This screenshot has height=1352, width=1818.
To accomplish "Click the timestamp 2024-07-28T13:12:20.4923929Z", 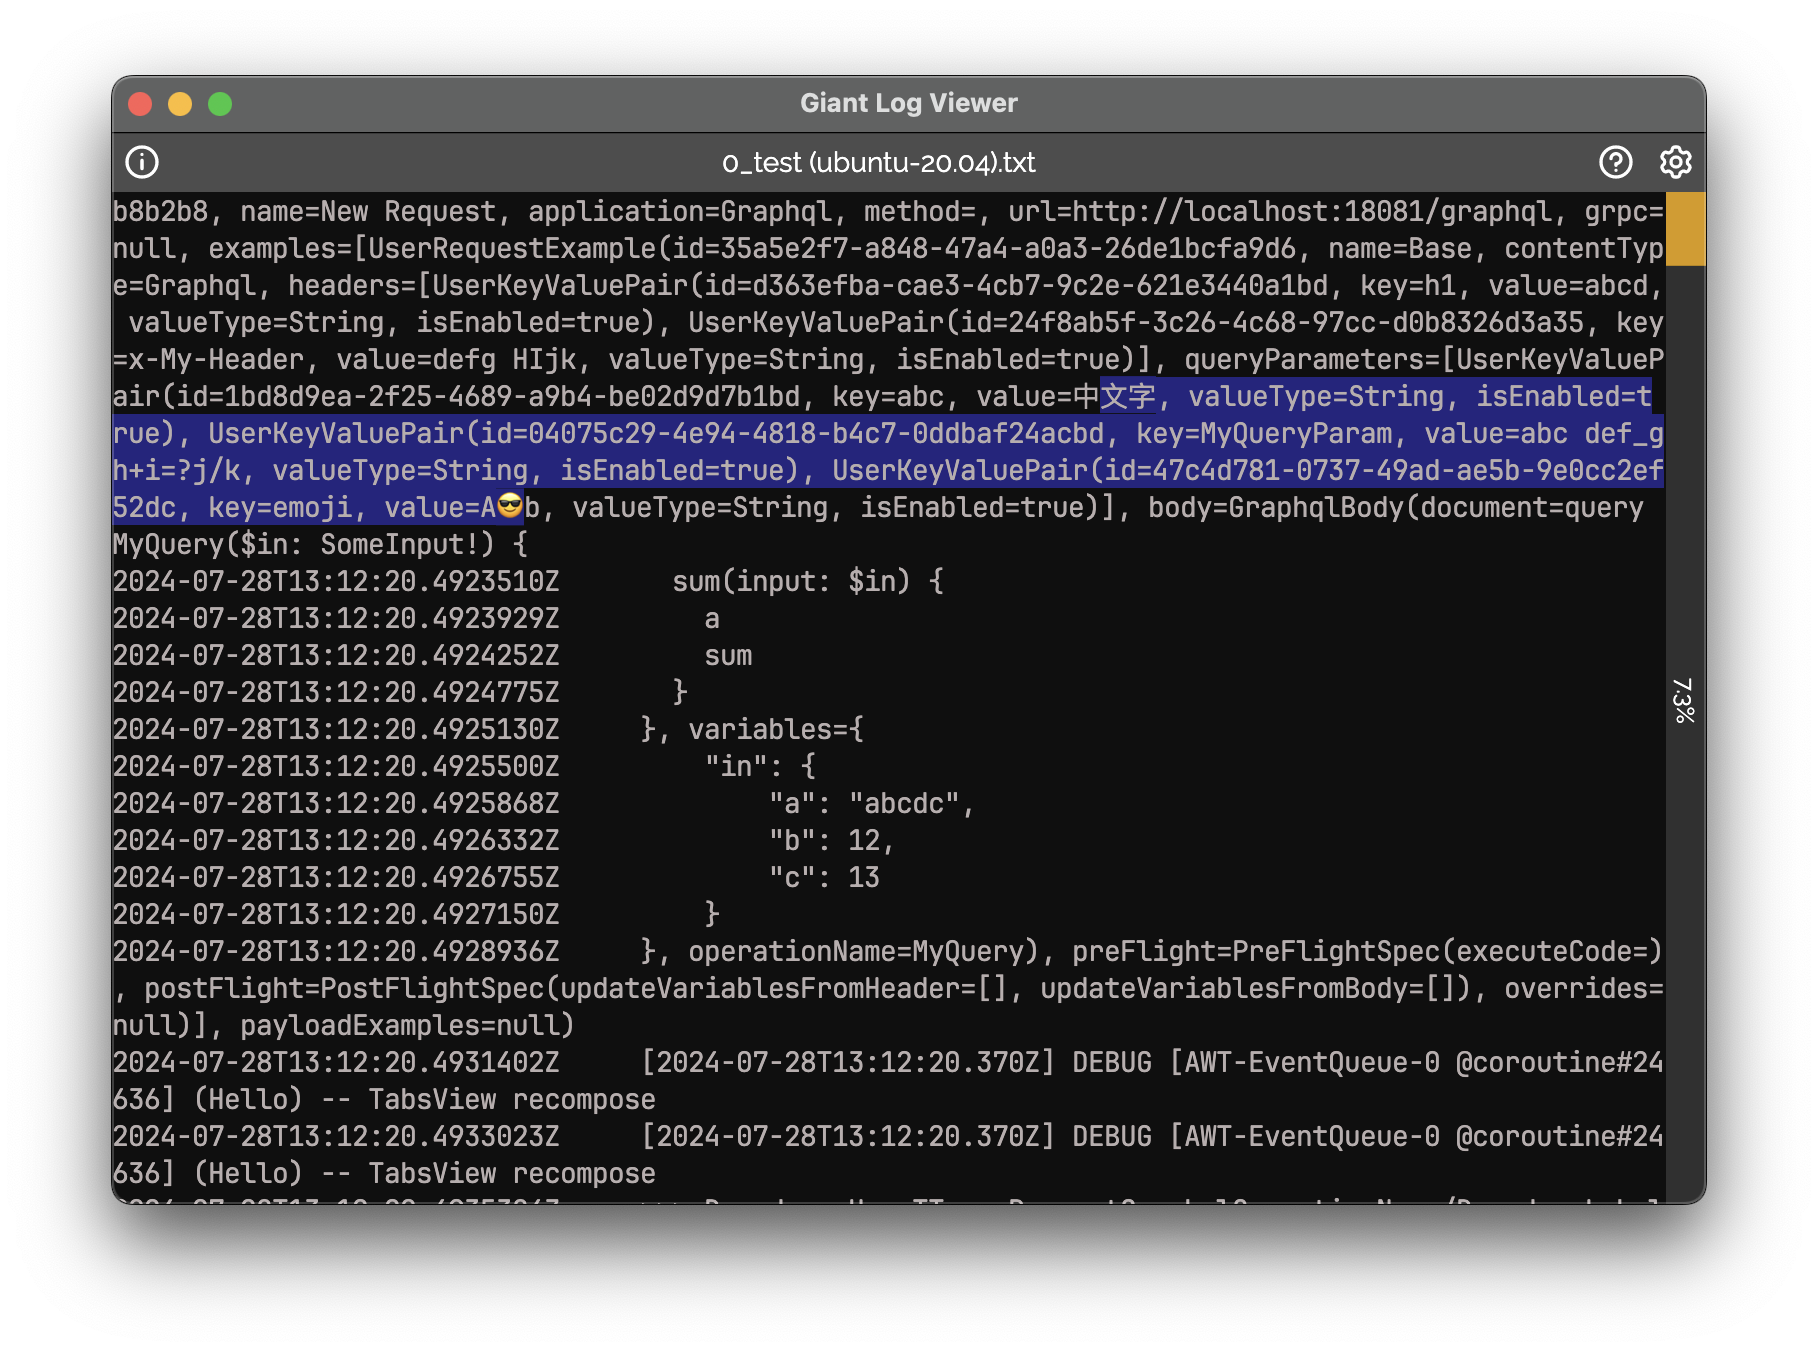I will [336, 619].
